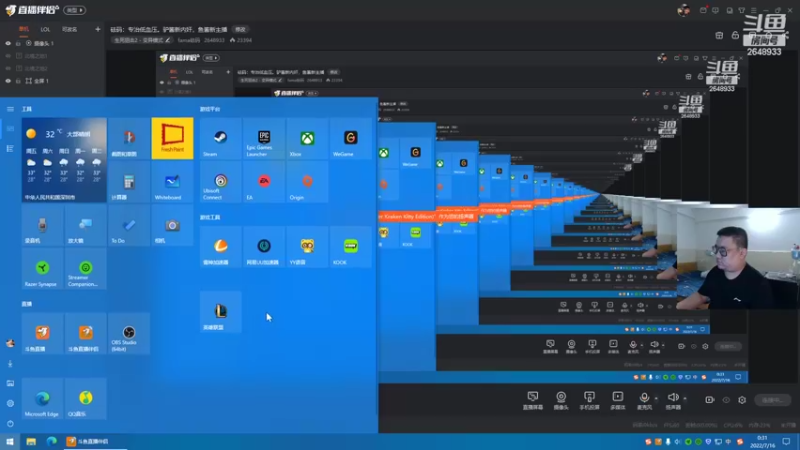Click the taskbar clock showing 2022/7/16

(x=762, y=442)
